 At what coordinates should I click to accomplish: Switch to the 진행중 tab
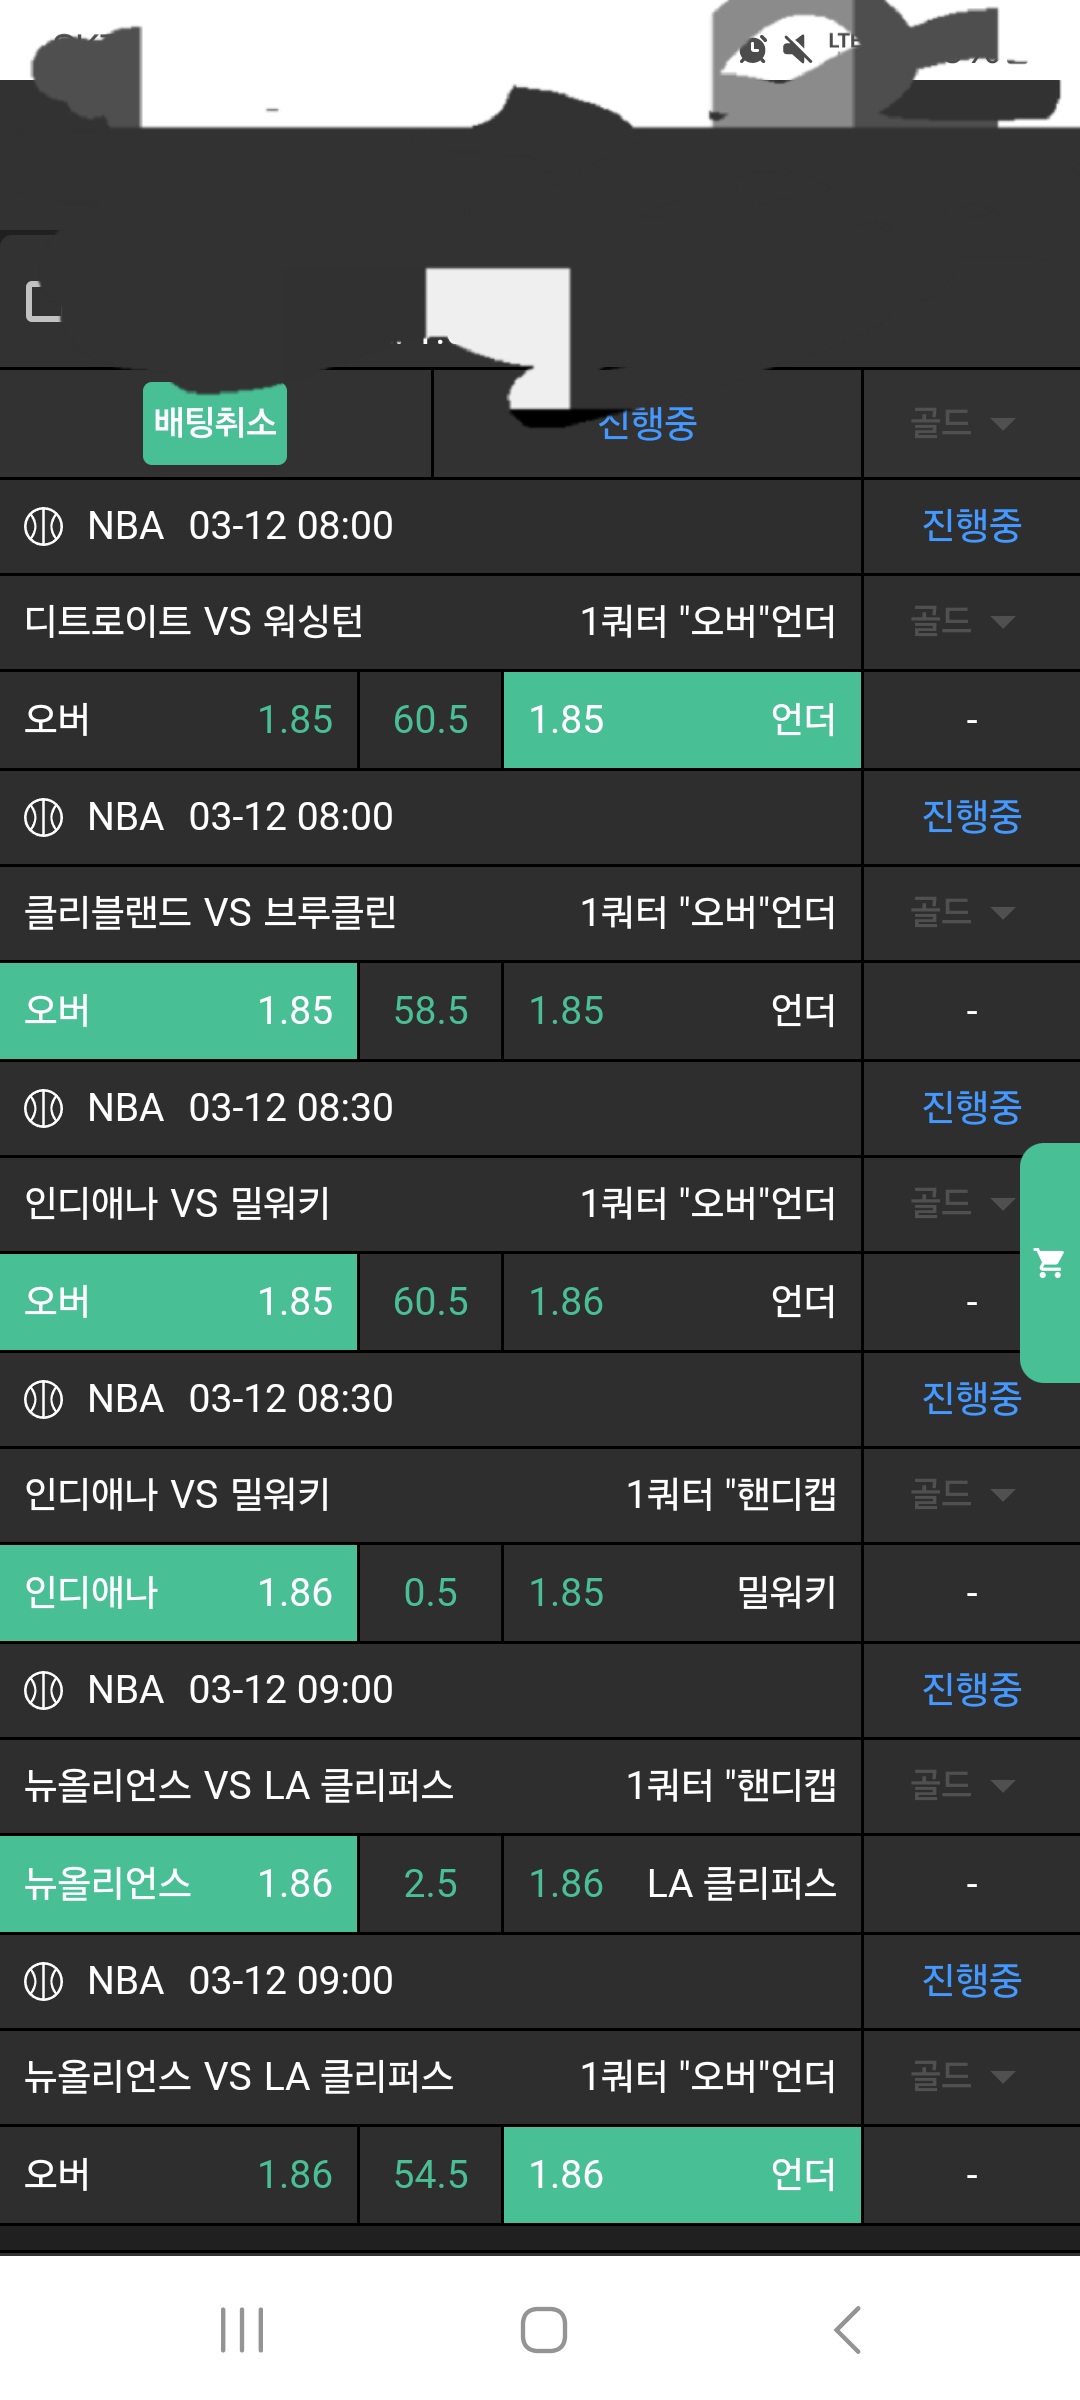[647, 424]
